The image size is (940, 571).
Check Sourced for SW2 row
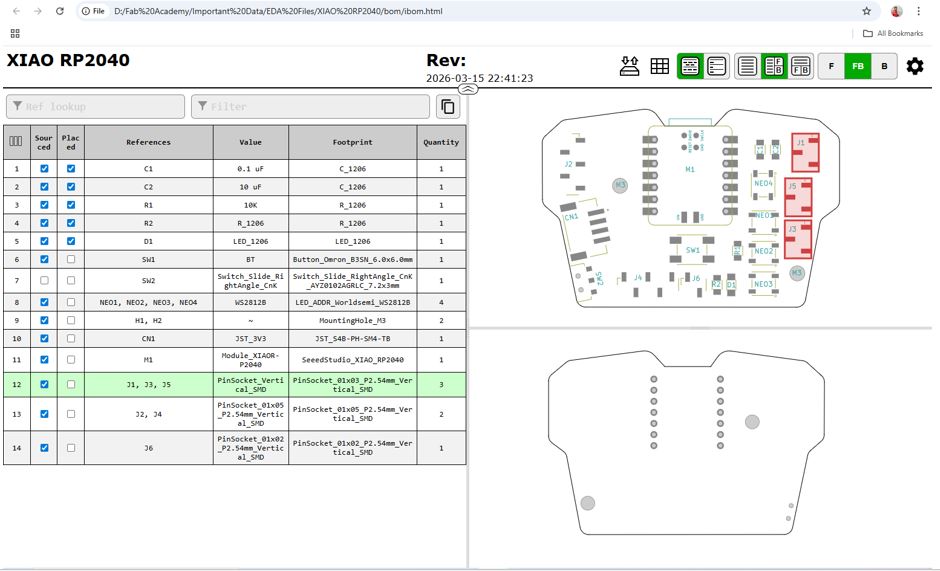pyautogui.click(x=44, y=280)
